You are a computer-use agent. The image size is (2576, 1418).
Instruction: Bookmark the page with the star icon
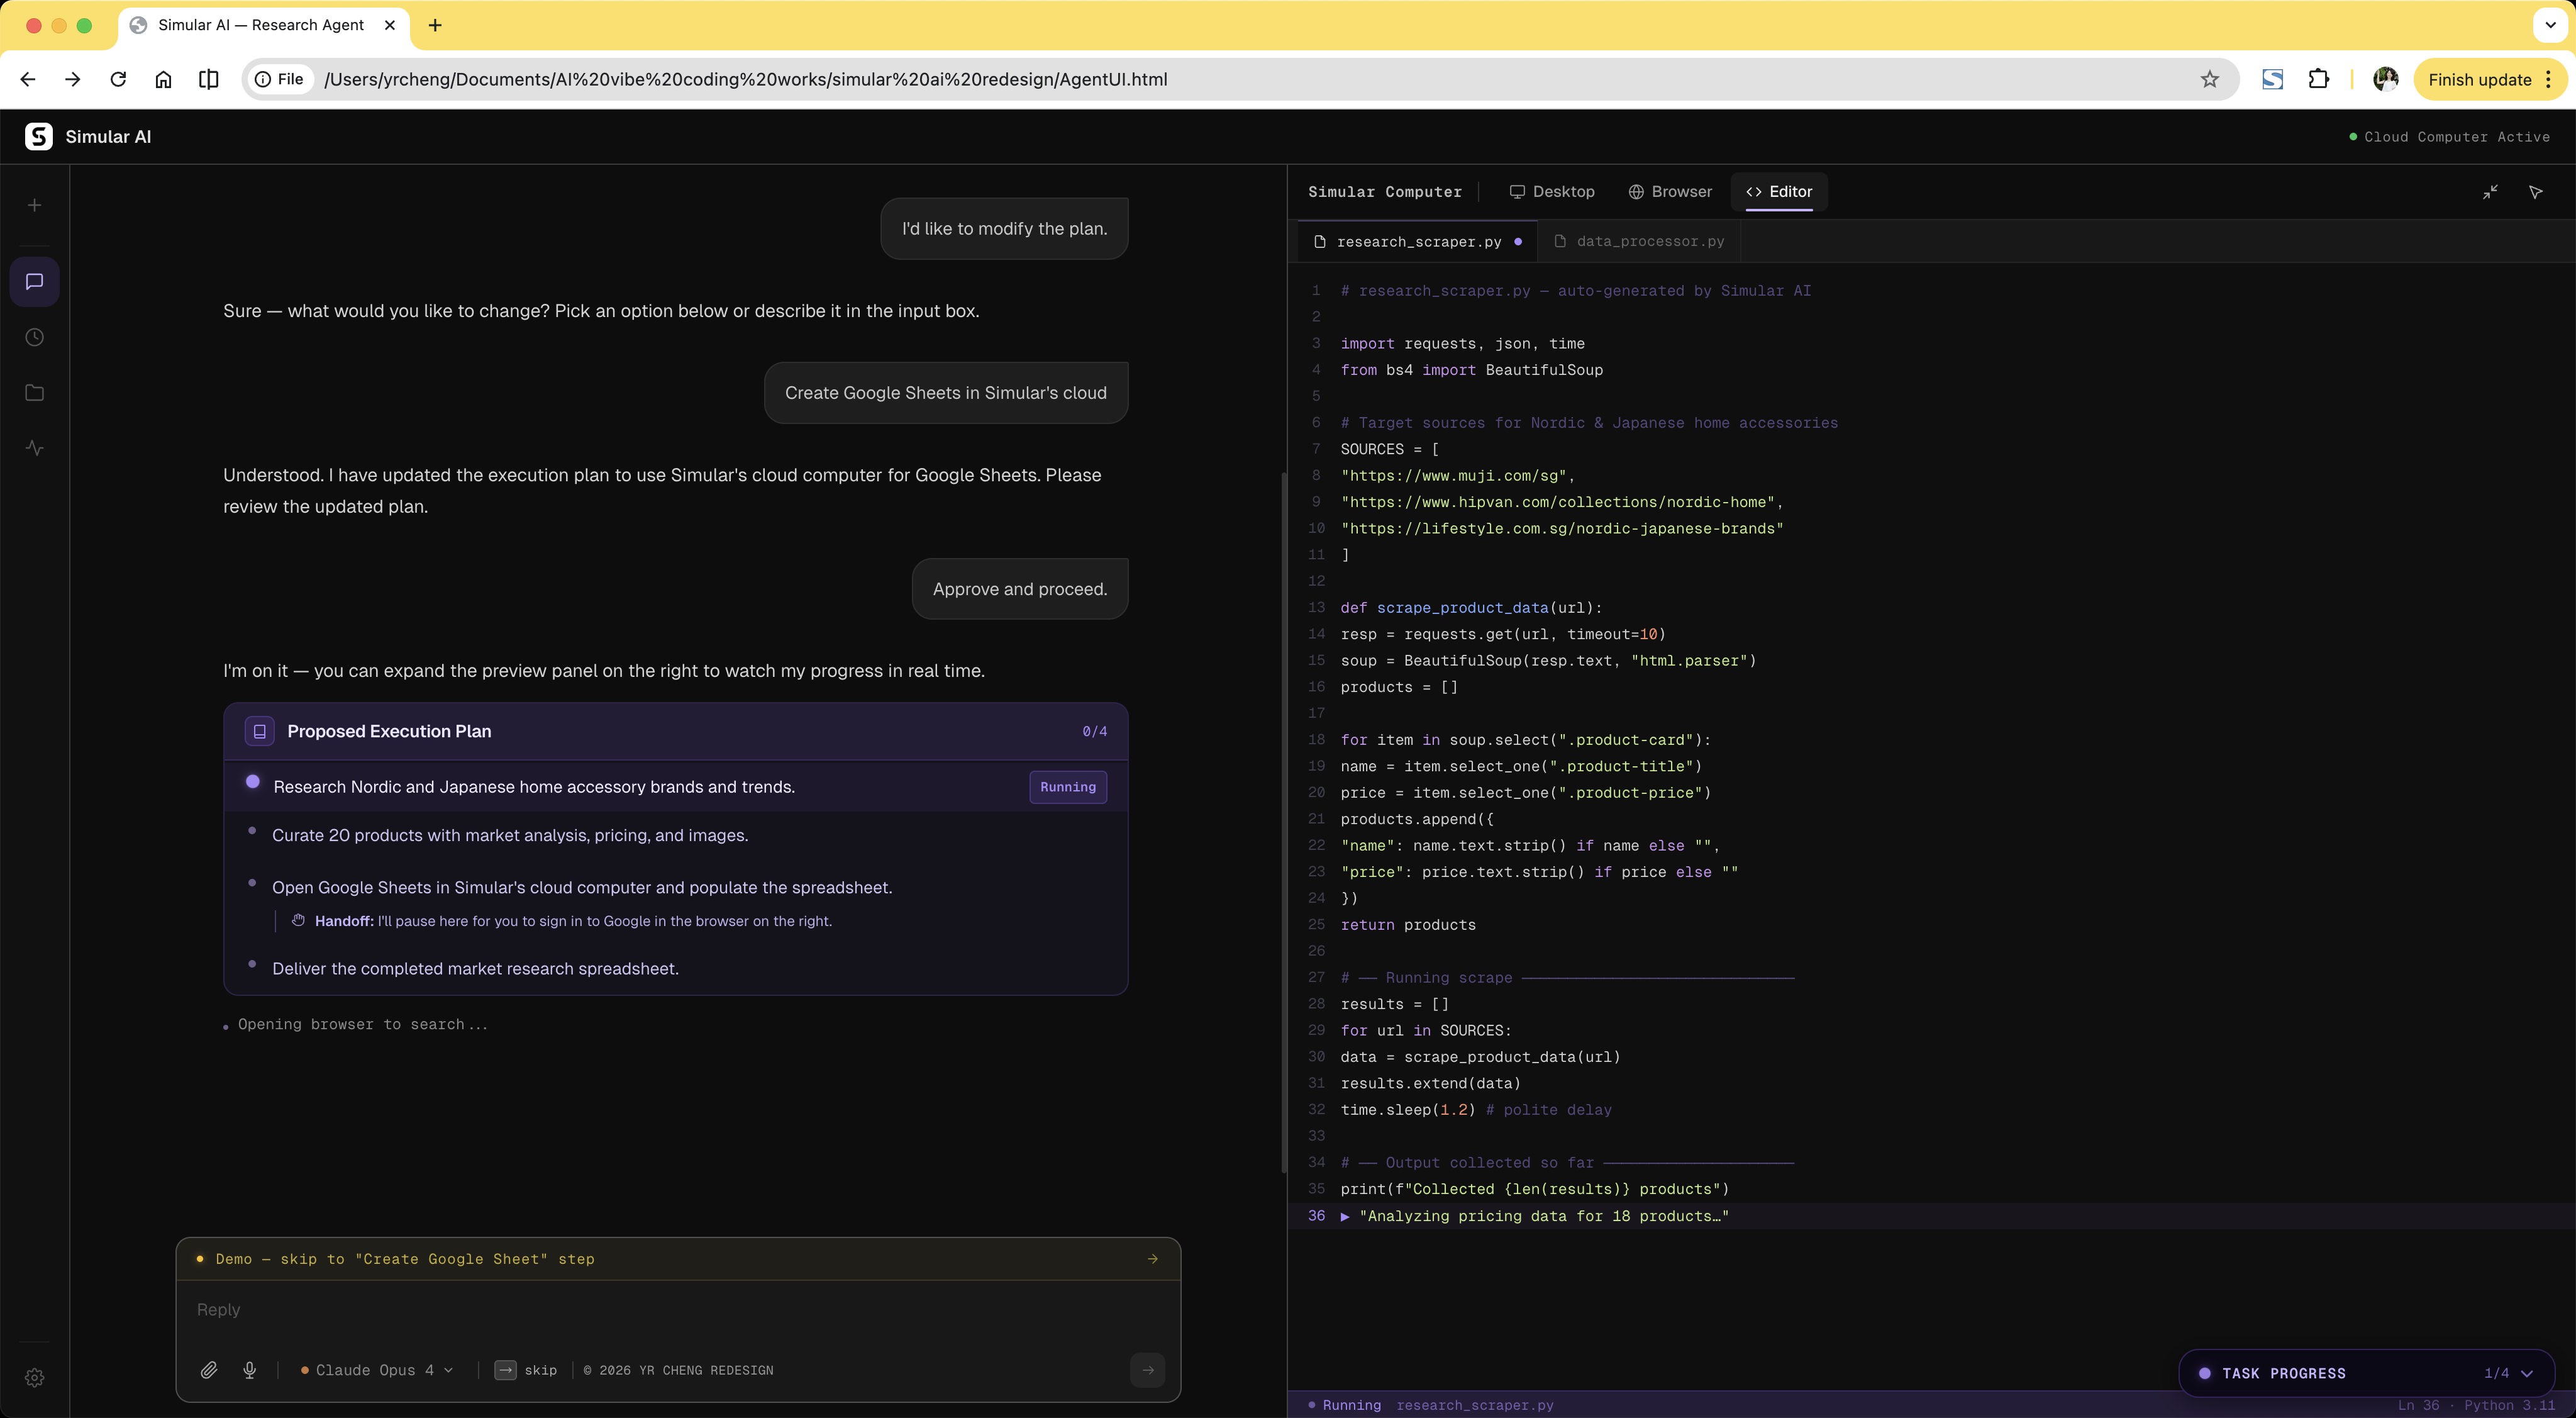tap(2210, 79)
